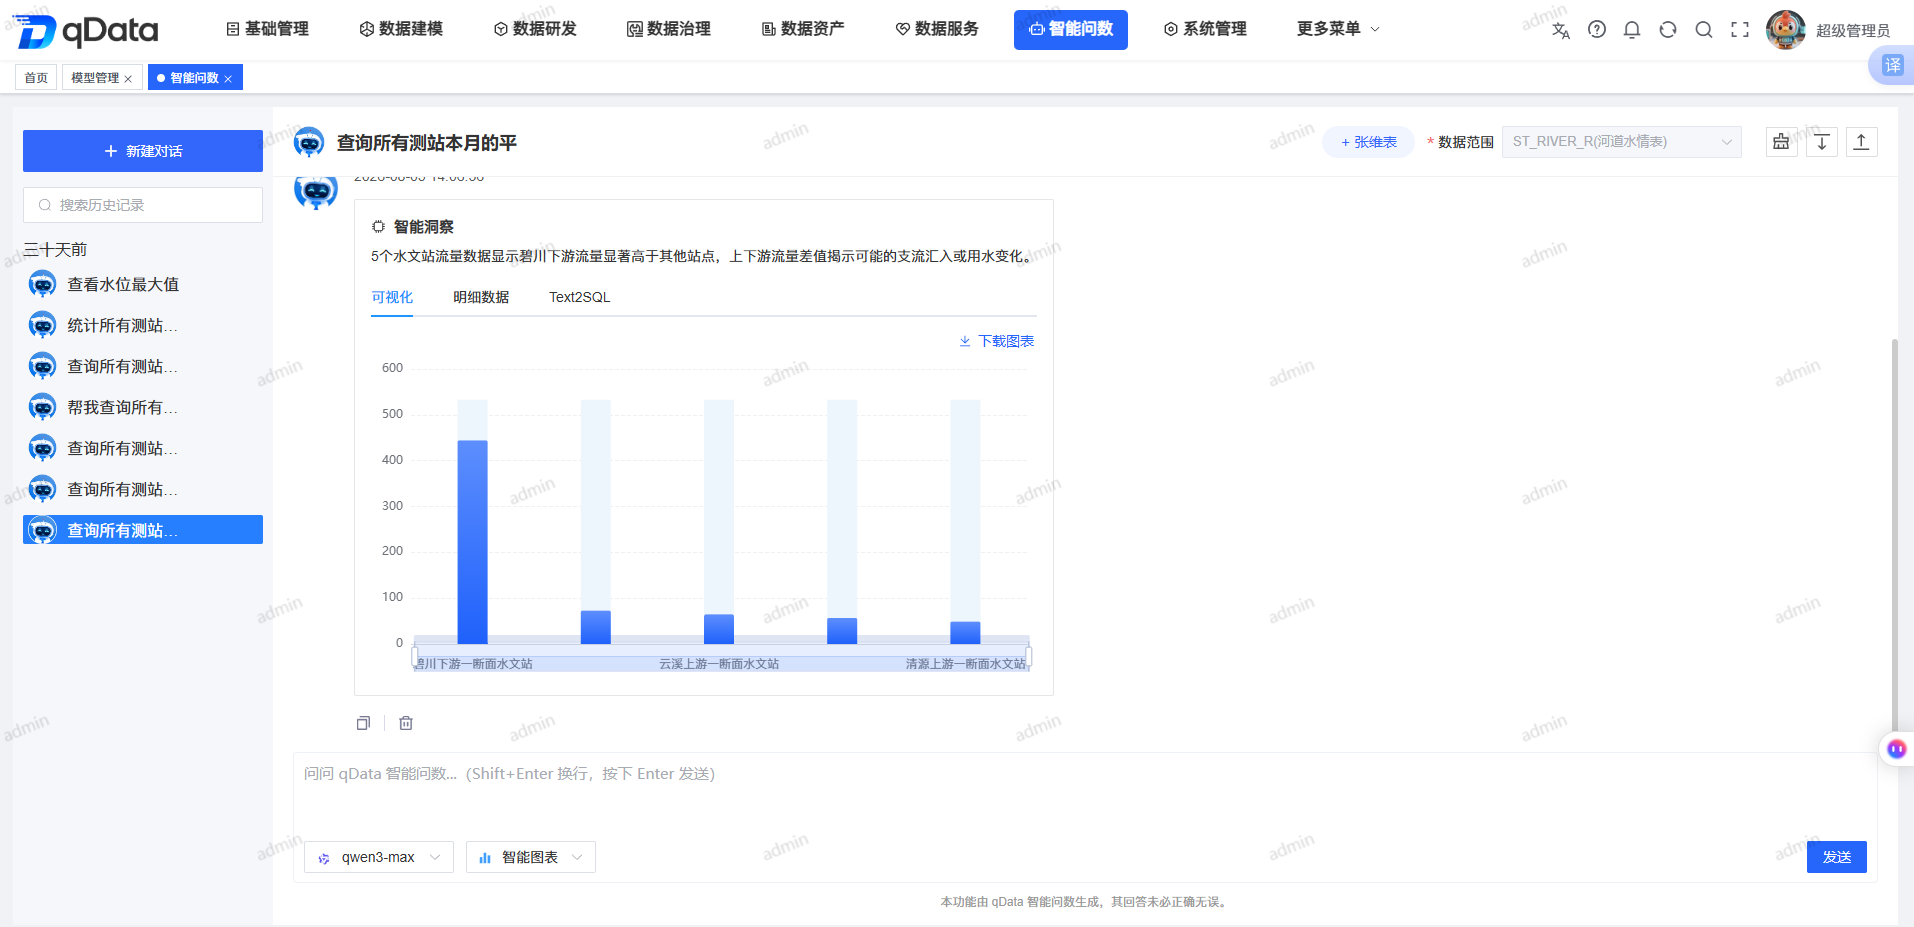Toggle fullscreen mode icon
Screen dimensions: 1914x927
pyautogui.click(x=1740, y=30)
